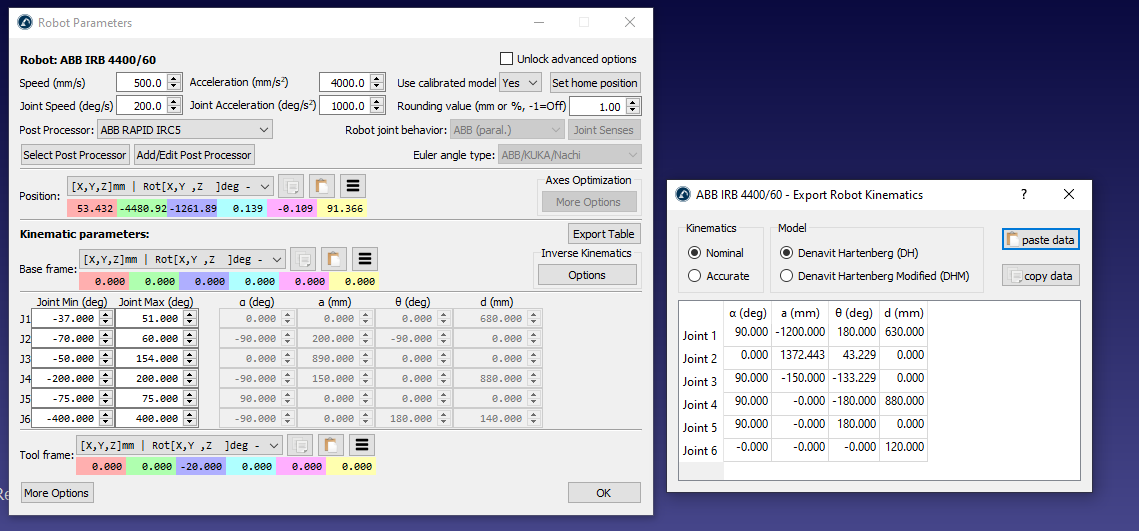Open the Position row hamburger menu icon
Screen dimensions: 1139x531
point(352,186)
